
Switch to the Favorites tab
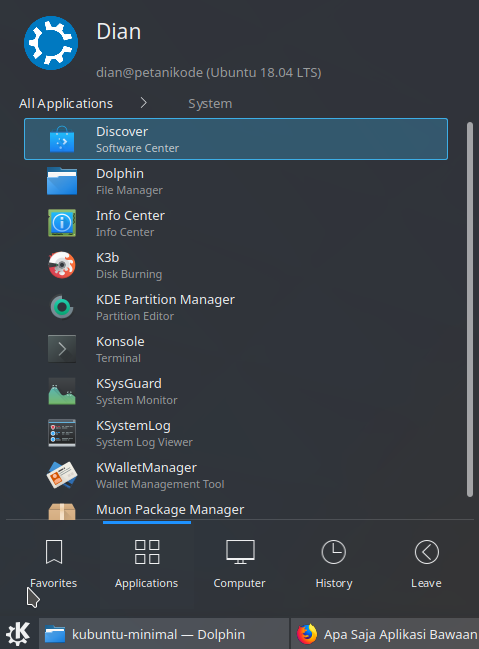coord(53,565)
